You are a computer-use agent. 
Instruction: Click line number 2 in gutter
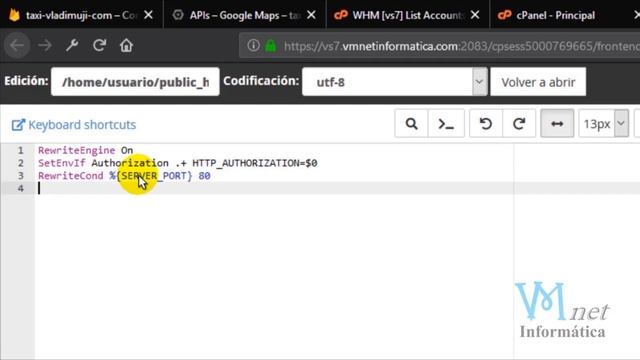click(20, 163)
